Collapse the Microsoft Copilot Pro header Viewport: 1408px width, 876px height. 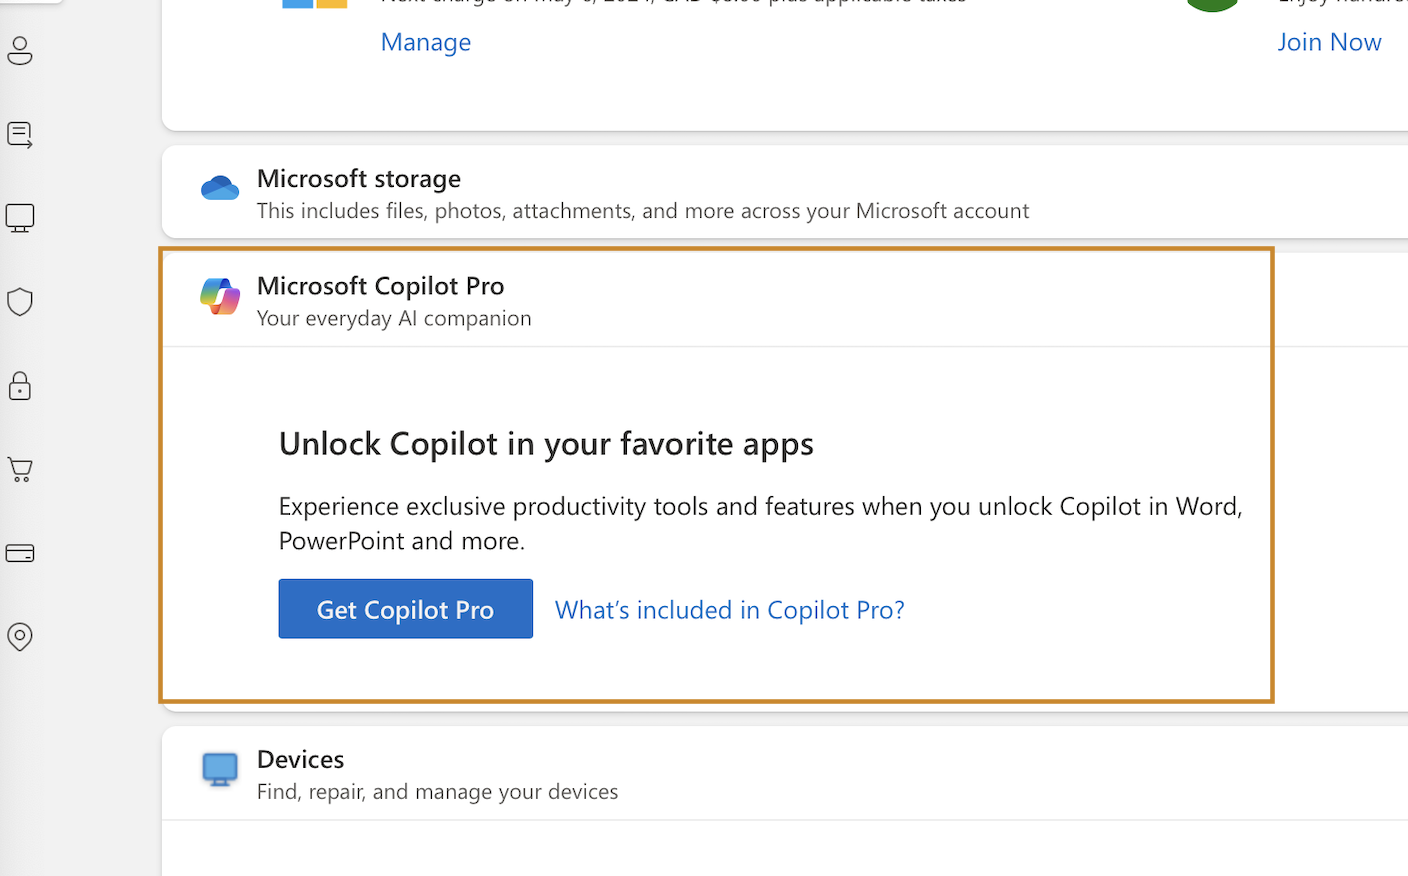point(785,300)
